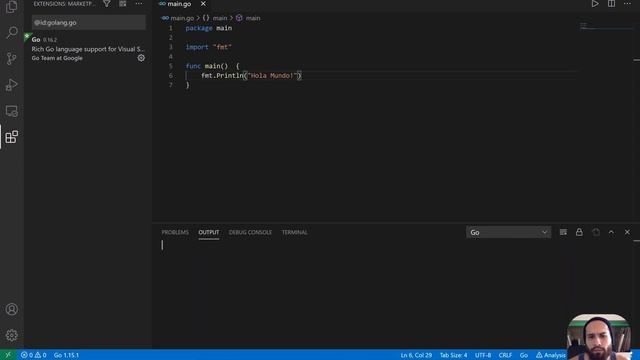Select the main.go editor tab
Viewport: 640px width, 360px height.
179,4
